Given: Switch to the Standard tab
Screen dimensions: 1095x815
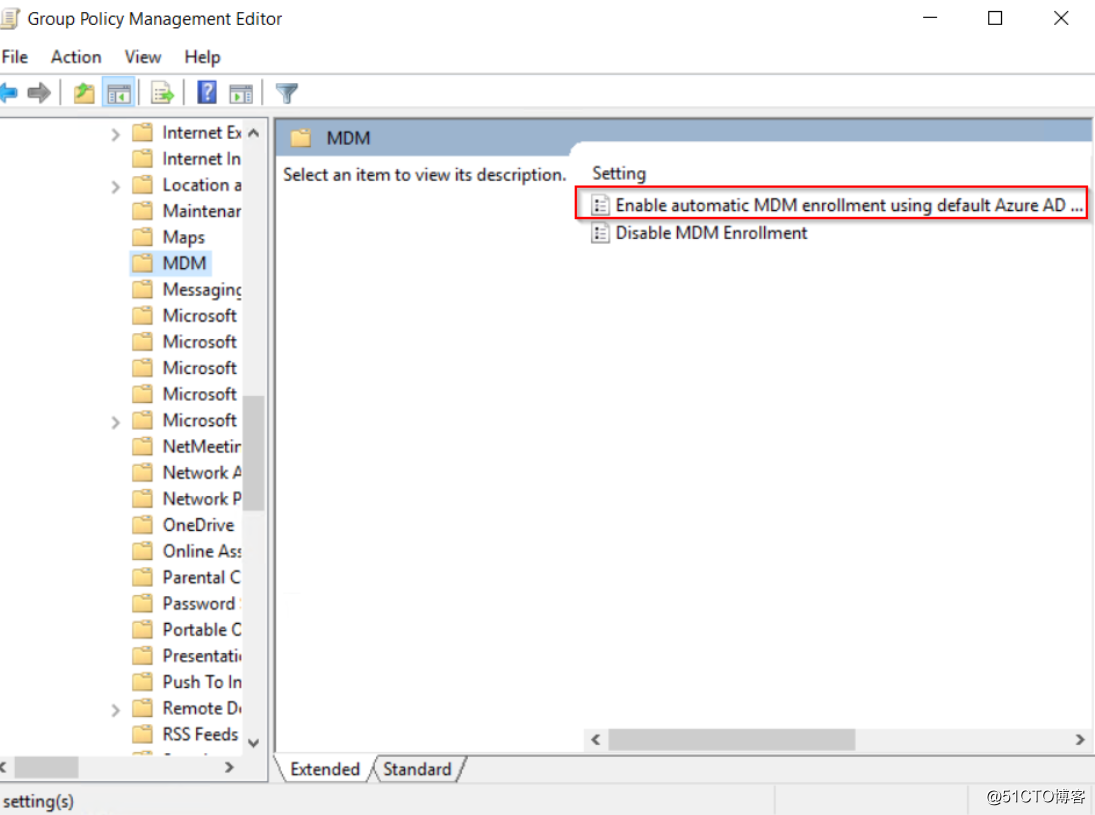Looking at the screenshot, I should 417,769.
